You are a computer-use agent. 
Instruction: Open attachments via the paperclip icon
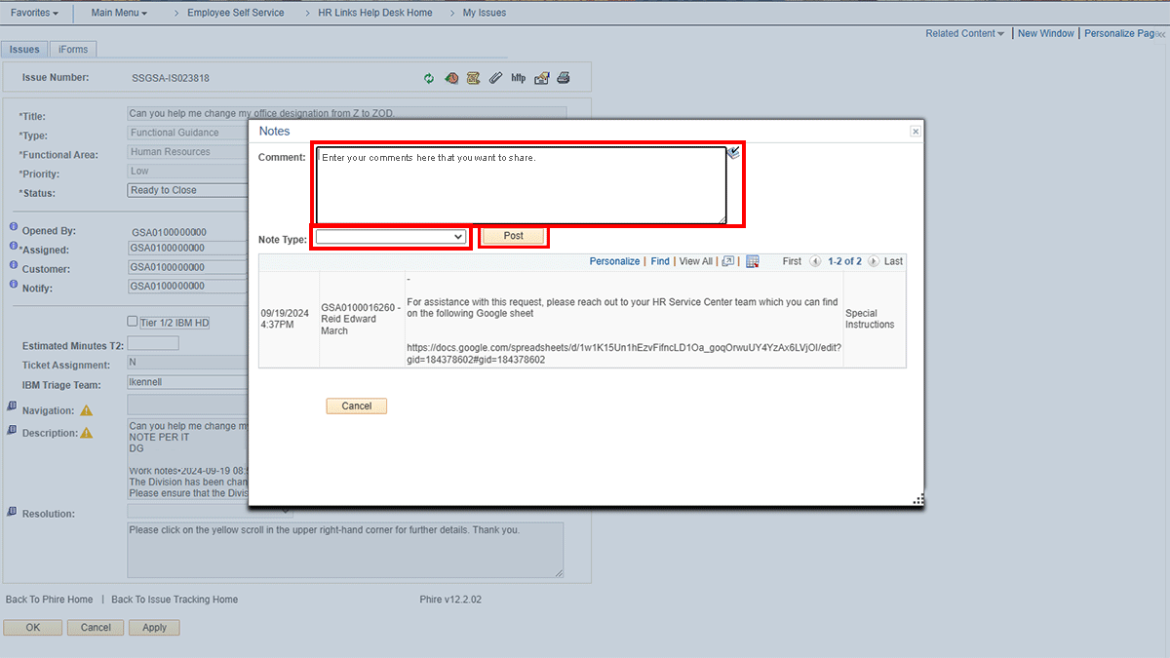495,78
